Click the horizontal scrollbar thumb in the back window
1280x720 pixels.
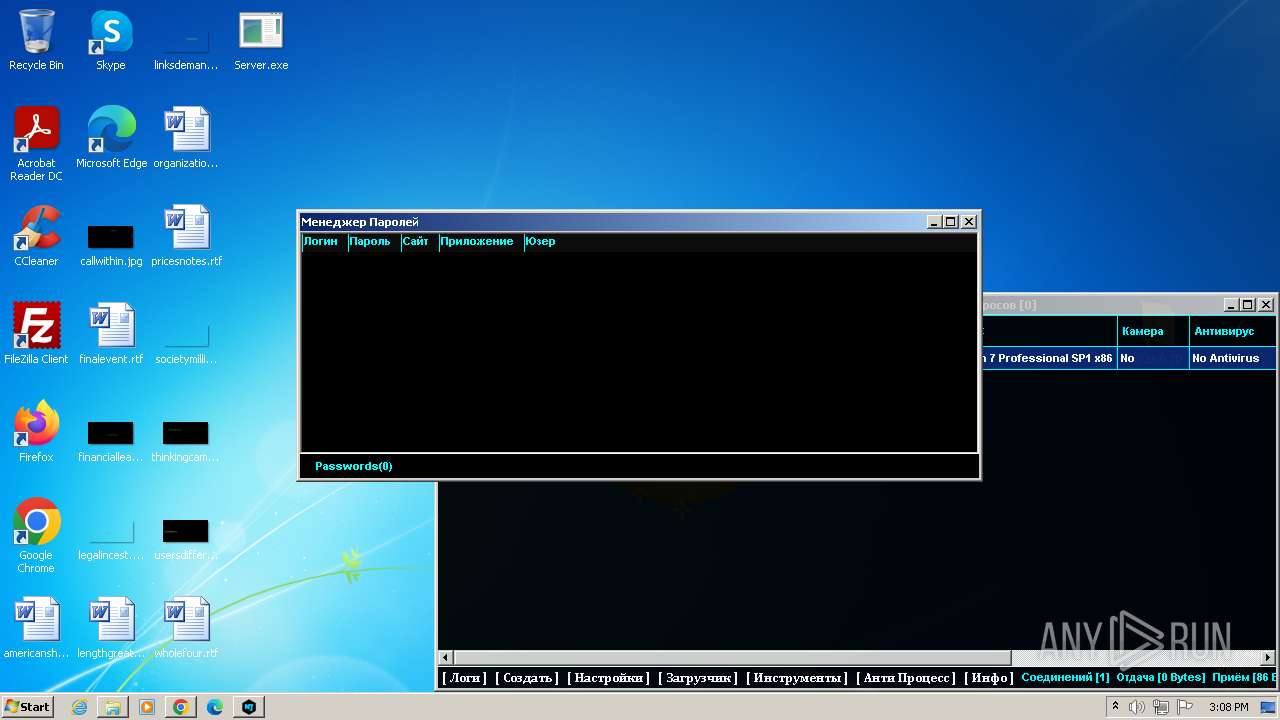coord(733,657)
